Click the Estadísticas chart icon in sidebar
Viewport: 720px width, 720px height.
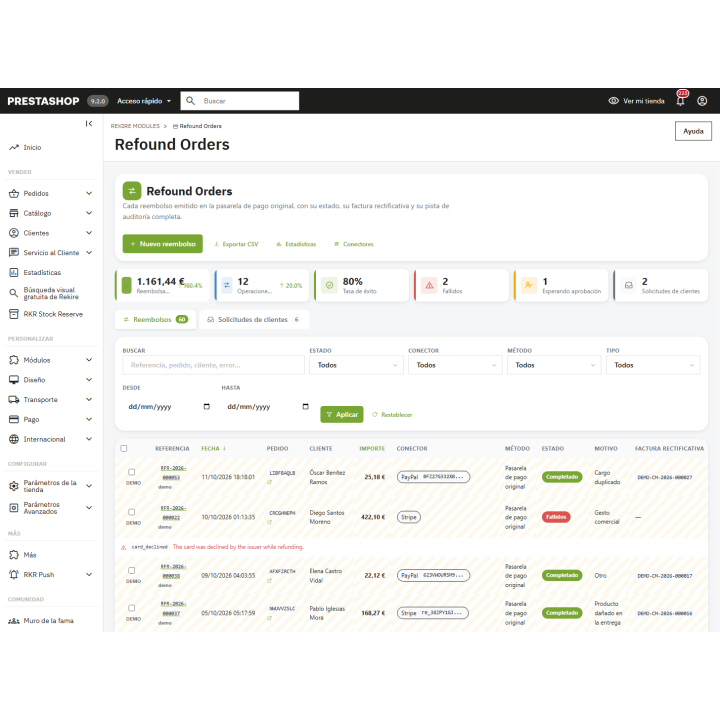click(x=14, y=272)
